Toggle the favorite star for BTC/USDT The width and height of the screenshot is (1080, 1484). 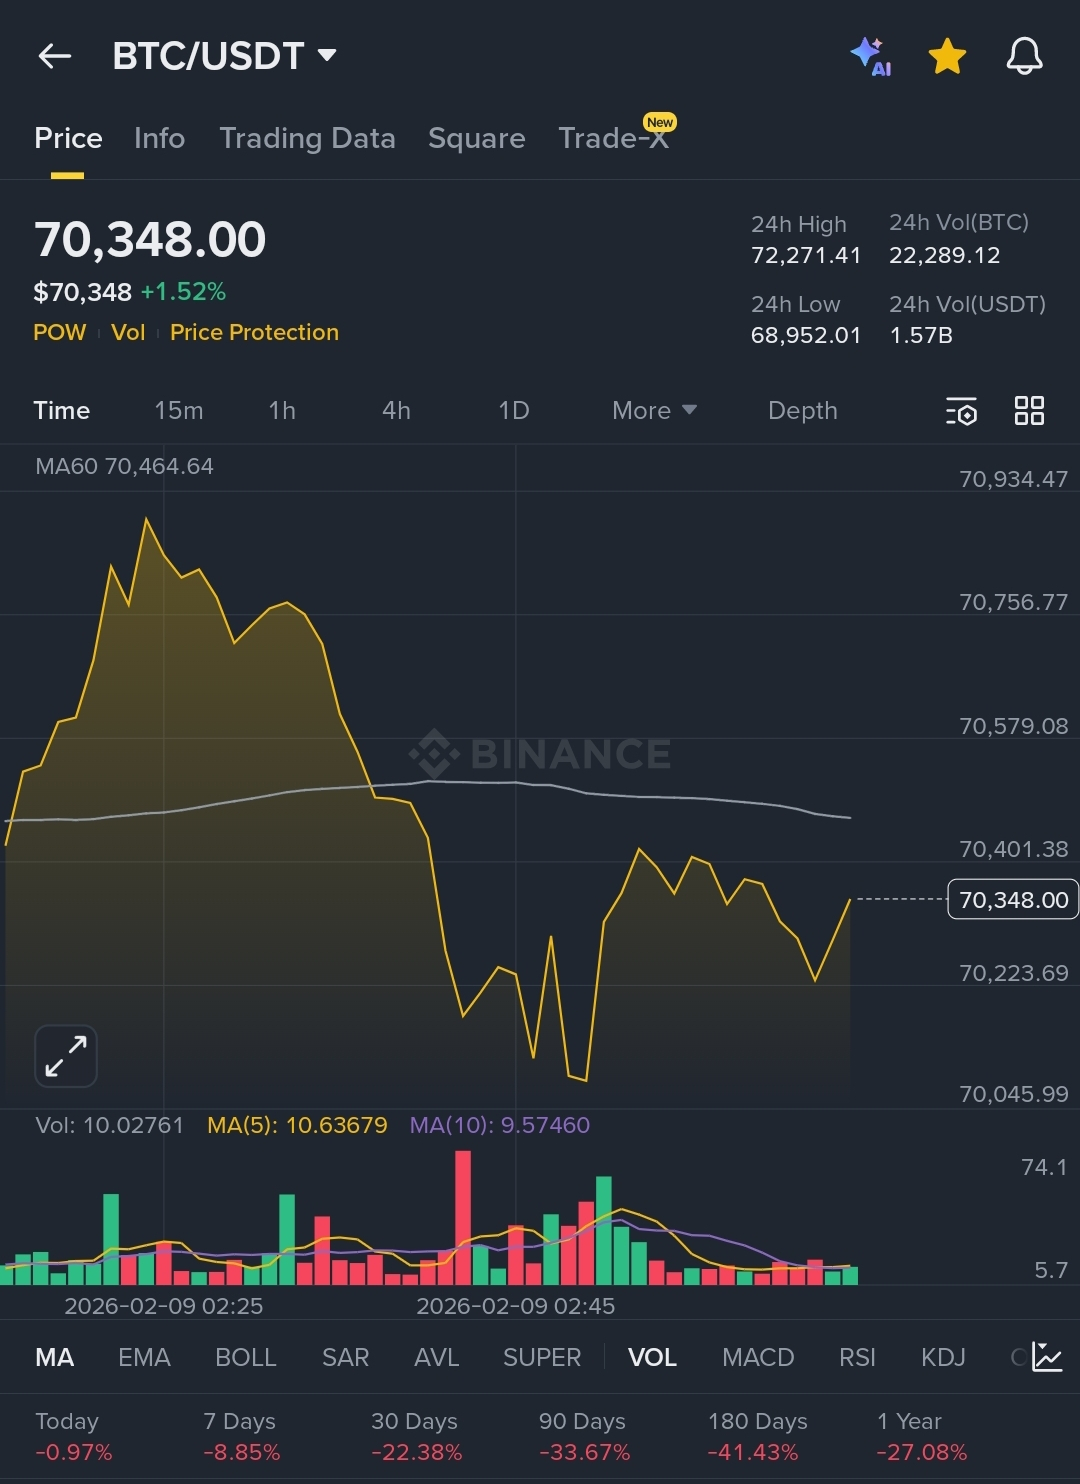tap(946, 56)
